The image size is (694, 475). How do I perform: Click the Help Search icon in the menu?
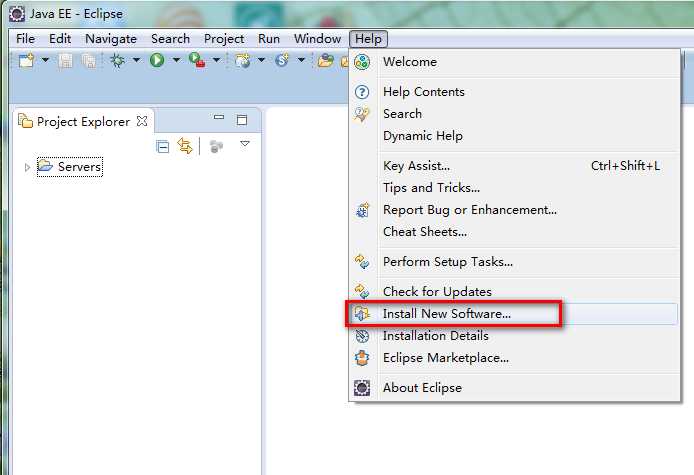coord(362,114)
